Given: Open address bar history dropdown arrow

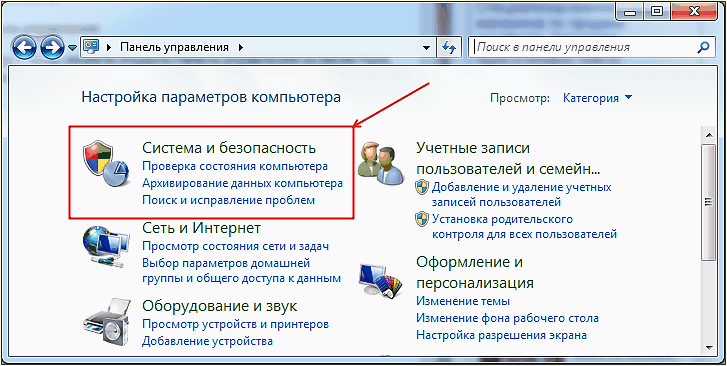Looking at the screenshot, I should pyautogui.click(x=427, y=47).
